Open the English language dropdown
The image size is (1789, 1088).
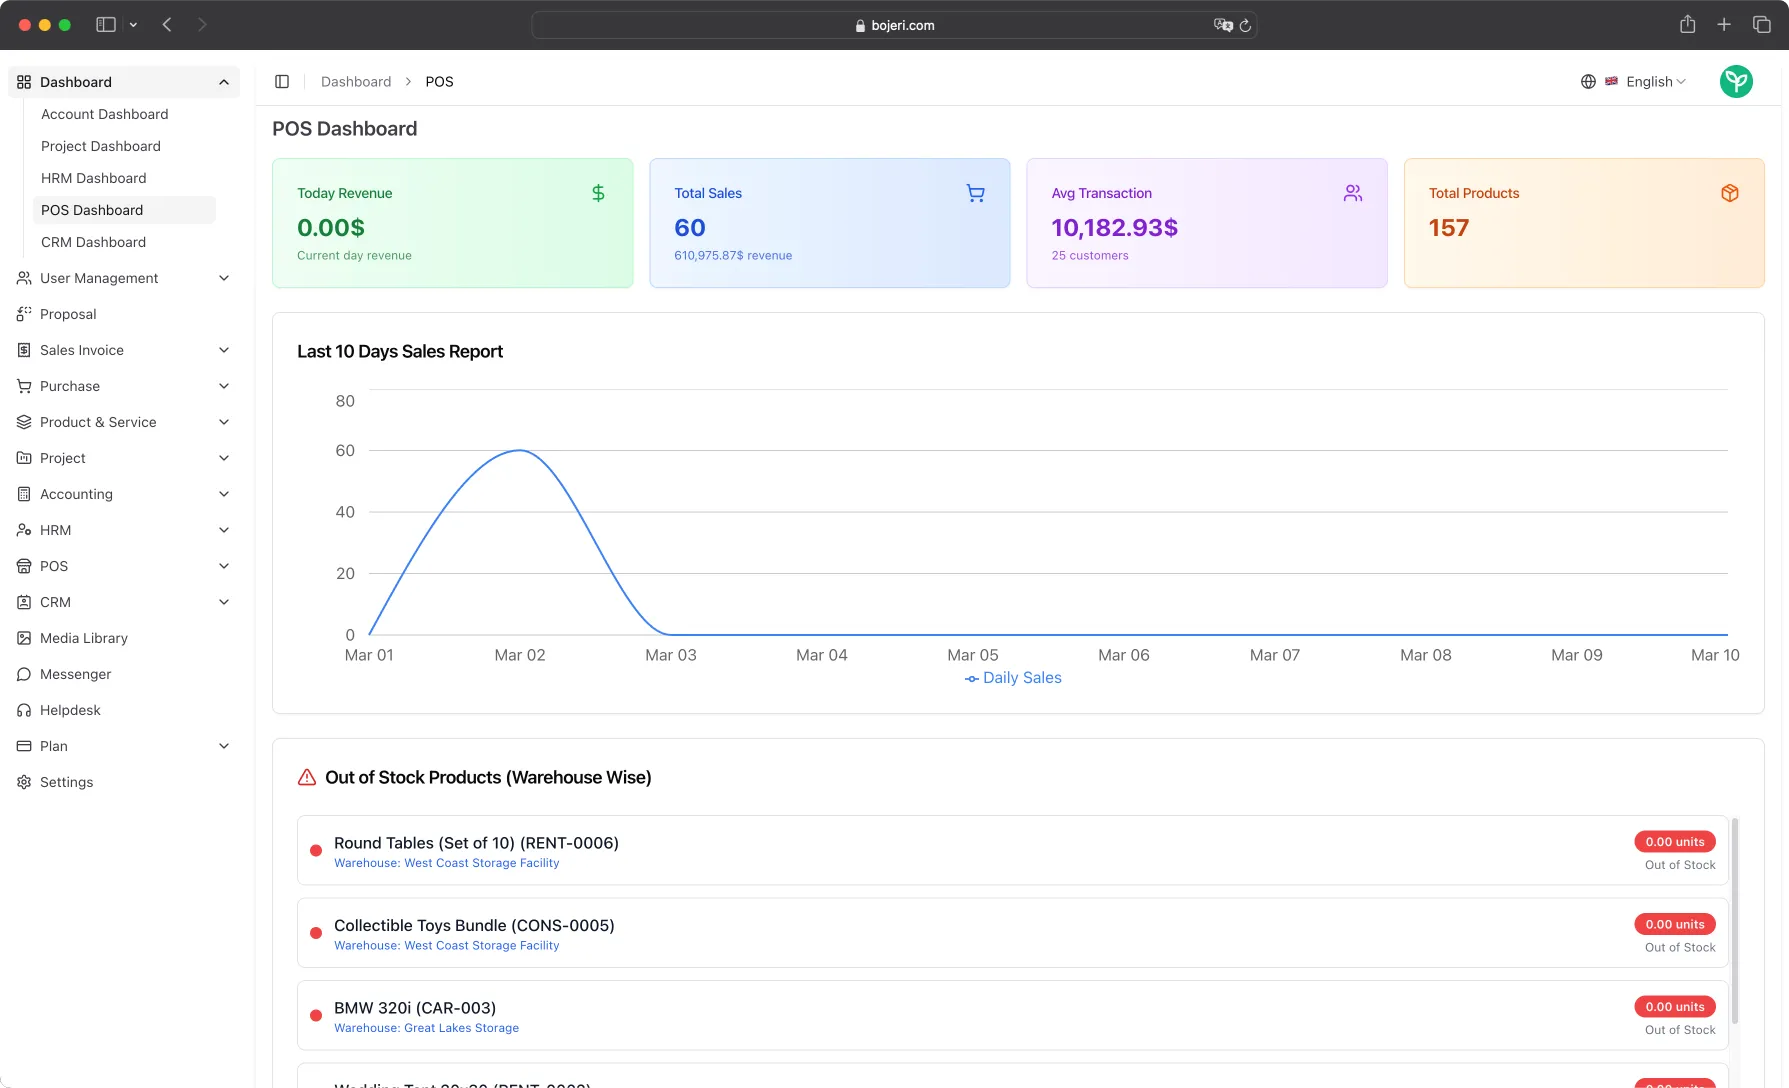(1645, 81)
